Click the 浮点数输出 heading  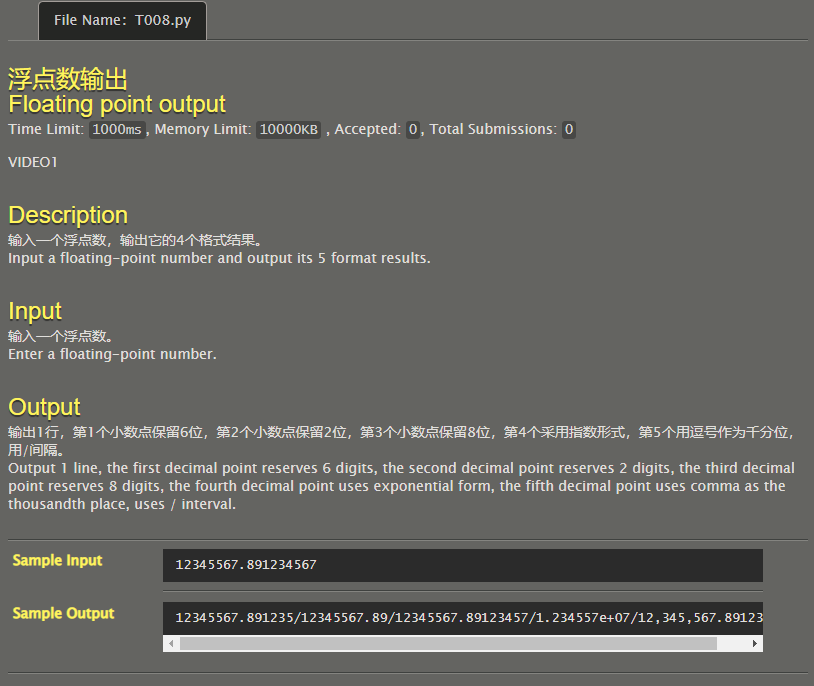click(66, 77)
